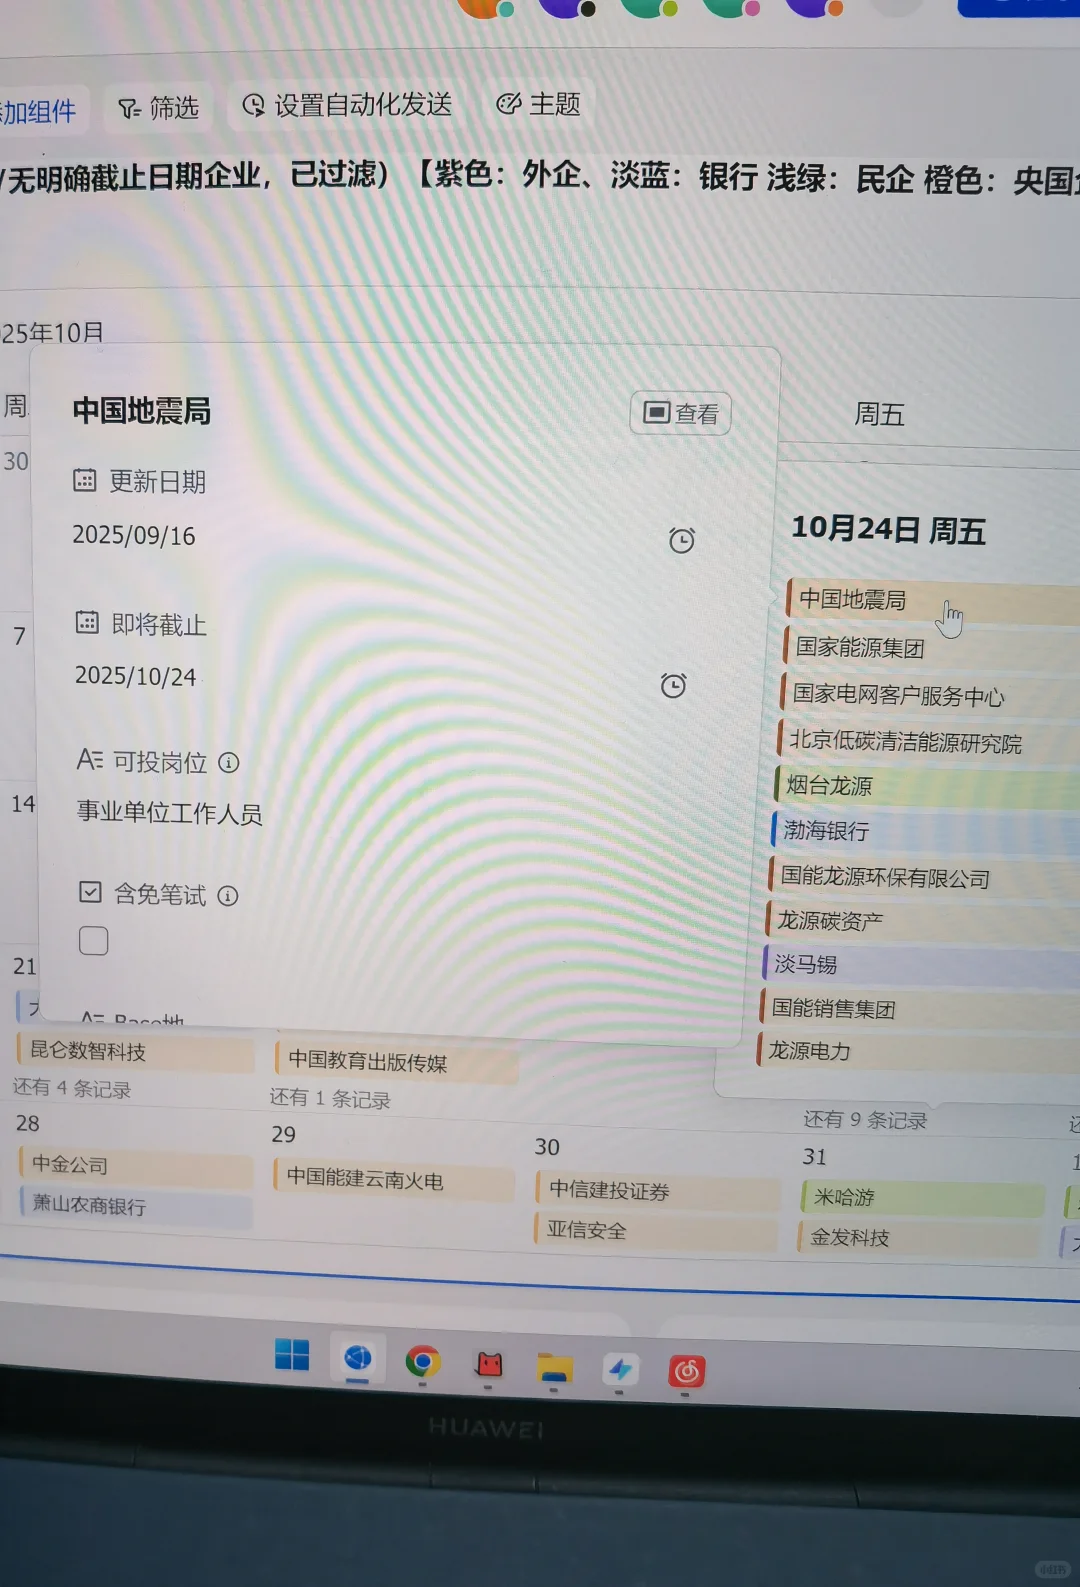Select 龙源电力 entry
The image size is (1080, 1587).
[x=917, y=1052]
